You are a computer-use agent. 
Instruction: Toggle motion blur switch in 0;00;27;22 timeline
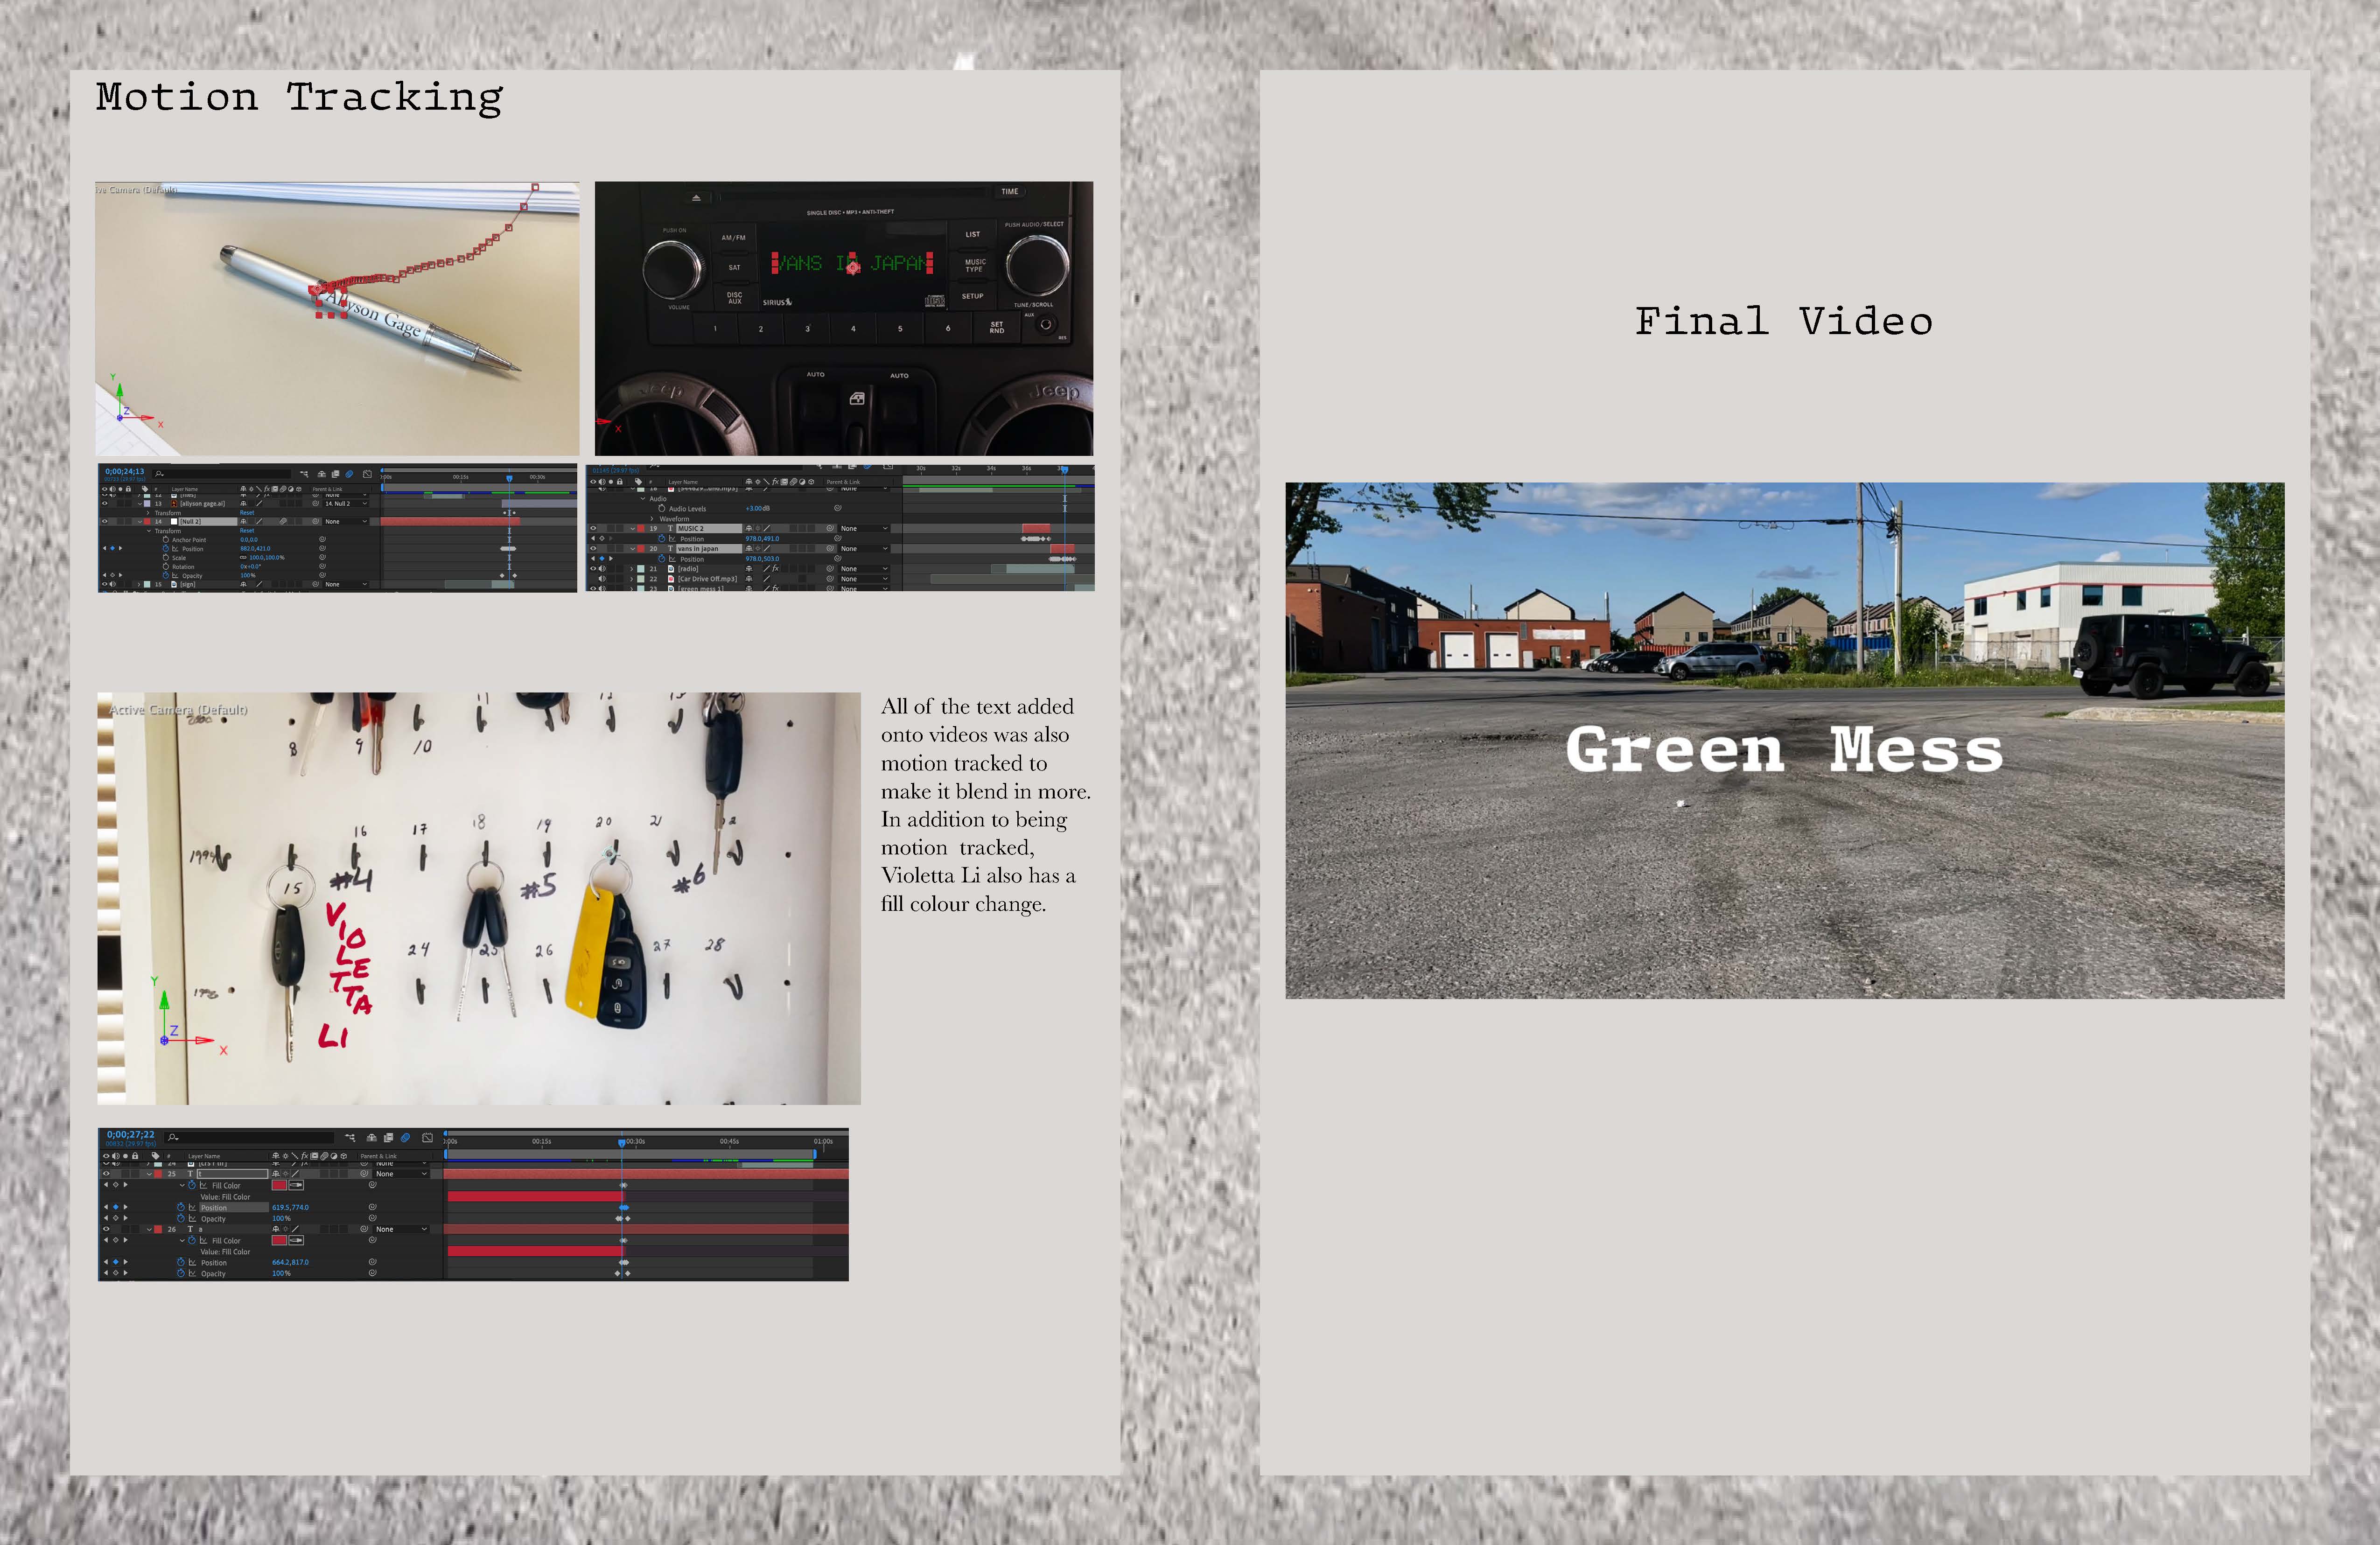[405, 1138]
